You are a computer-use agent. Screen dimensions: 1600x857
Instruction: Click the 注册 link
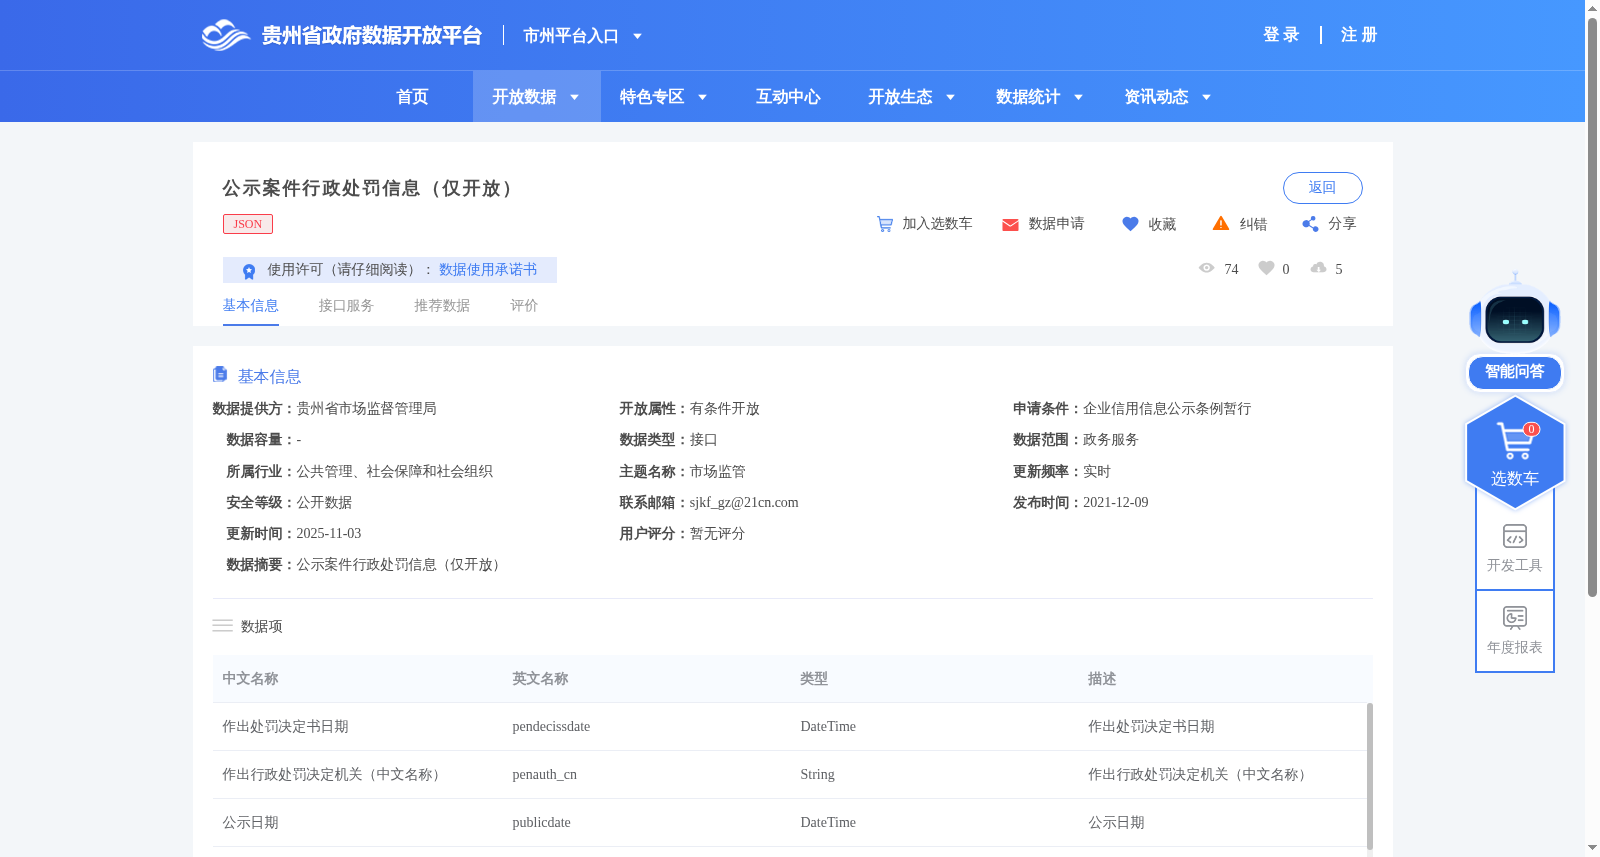[1359, 35]
